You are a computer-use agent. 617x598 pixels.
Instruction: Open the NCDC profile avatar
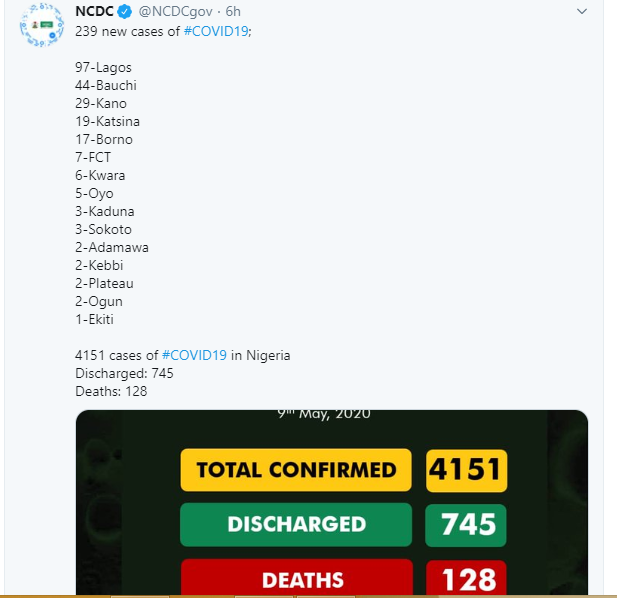(x=42, y=25)
